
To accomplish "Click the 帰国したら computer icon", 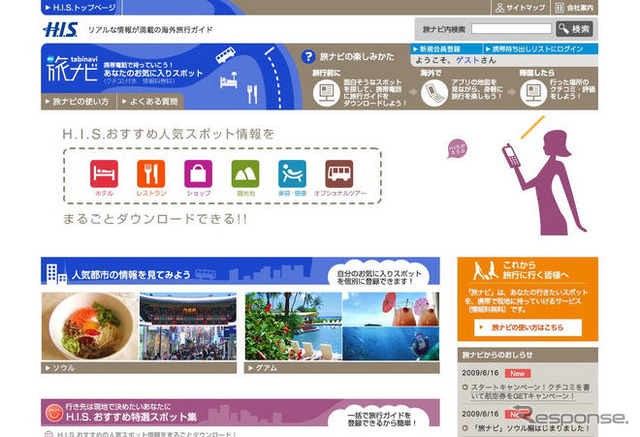I will click(533, 93).
